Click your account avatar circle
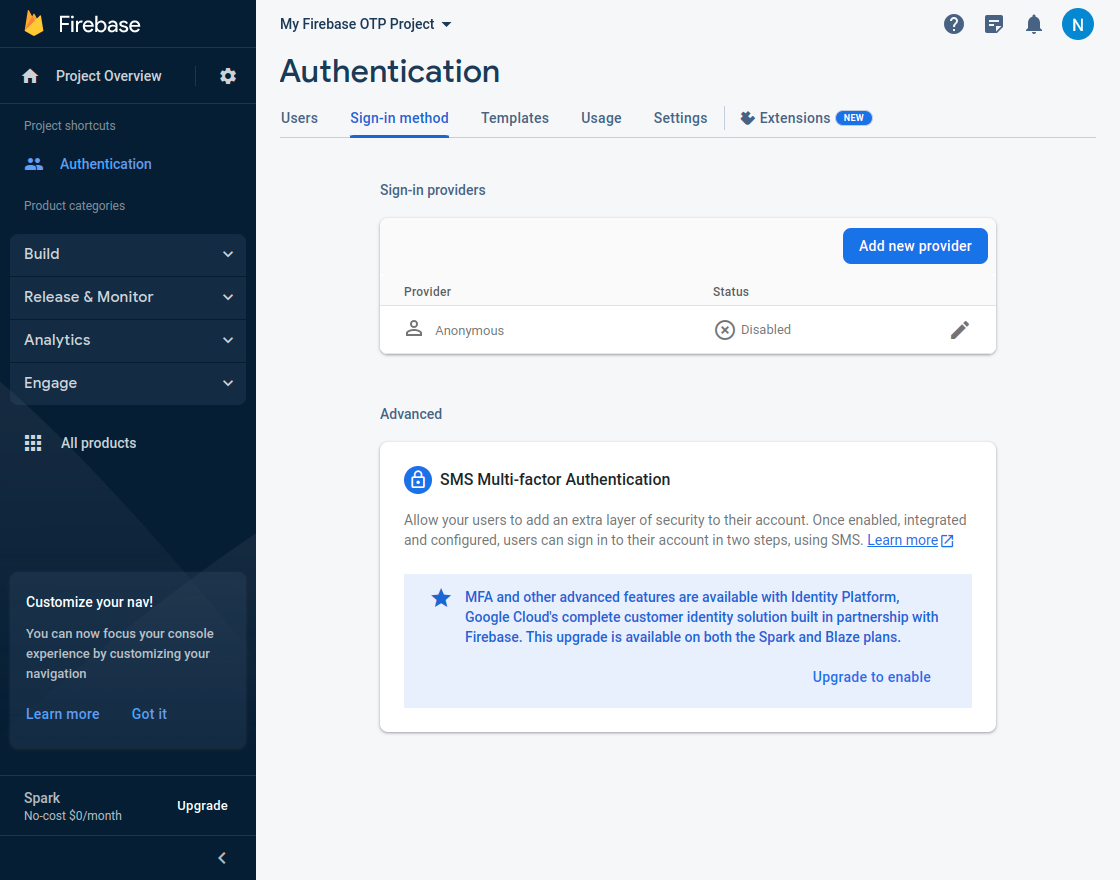1120x880 pixels. coord(1078,23)
